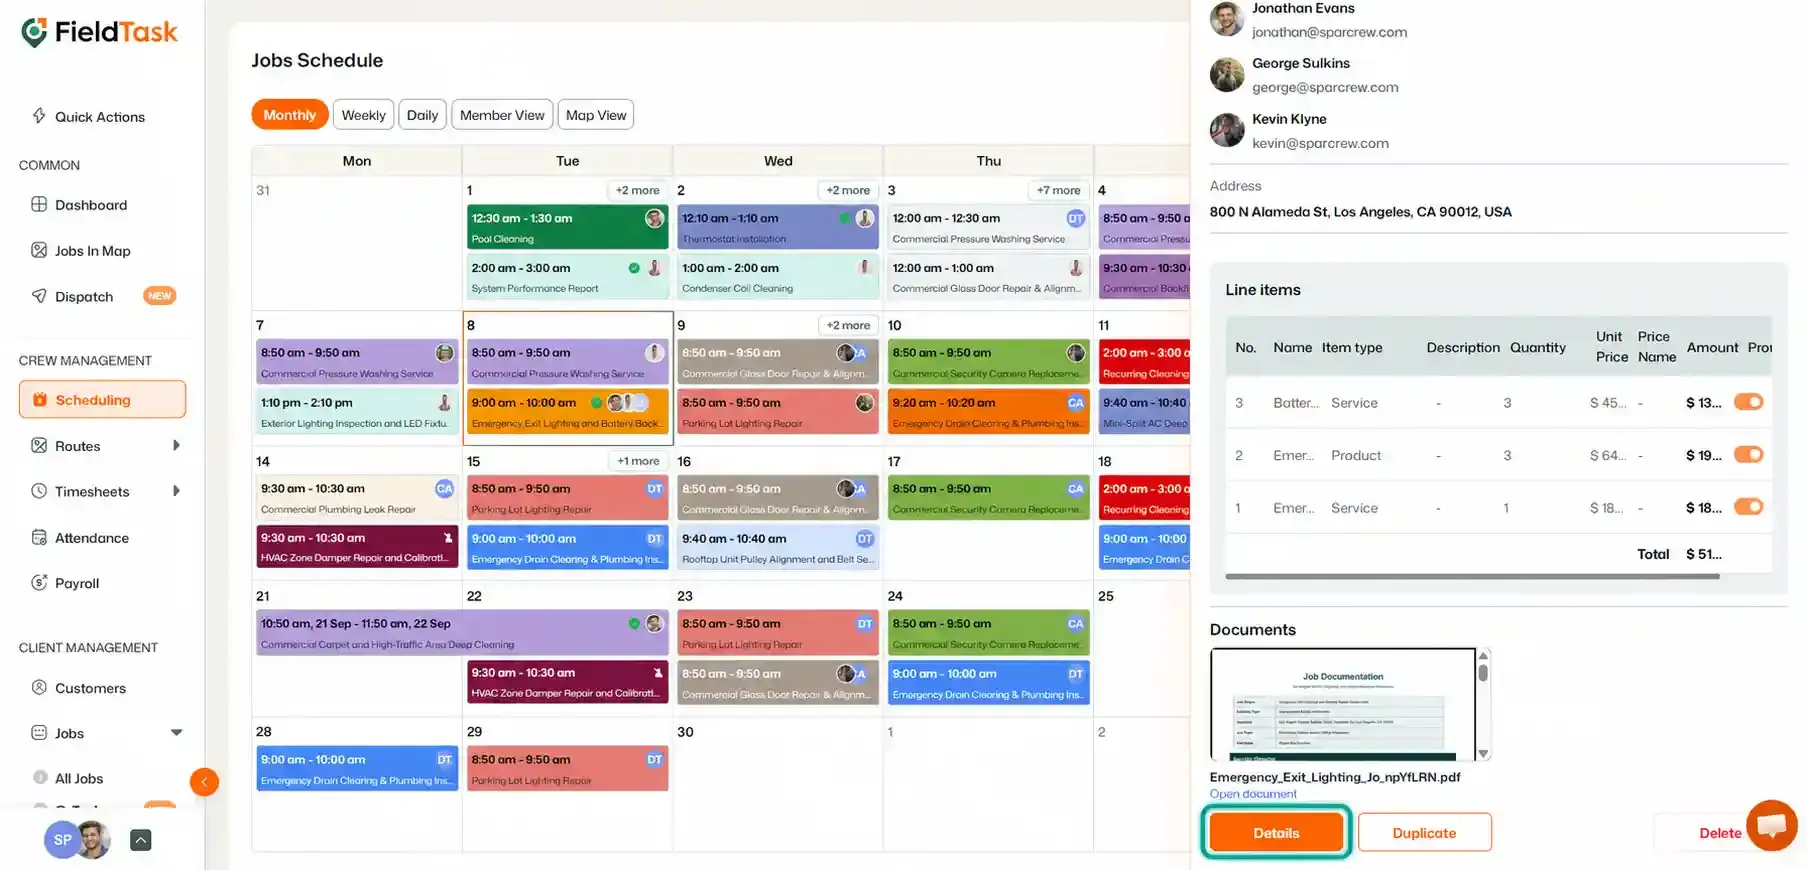Select the Monthly view tab
The width and height of the screenshot is (1807, 870).
[x=289, y=115]
